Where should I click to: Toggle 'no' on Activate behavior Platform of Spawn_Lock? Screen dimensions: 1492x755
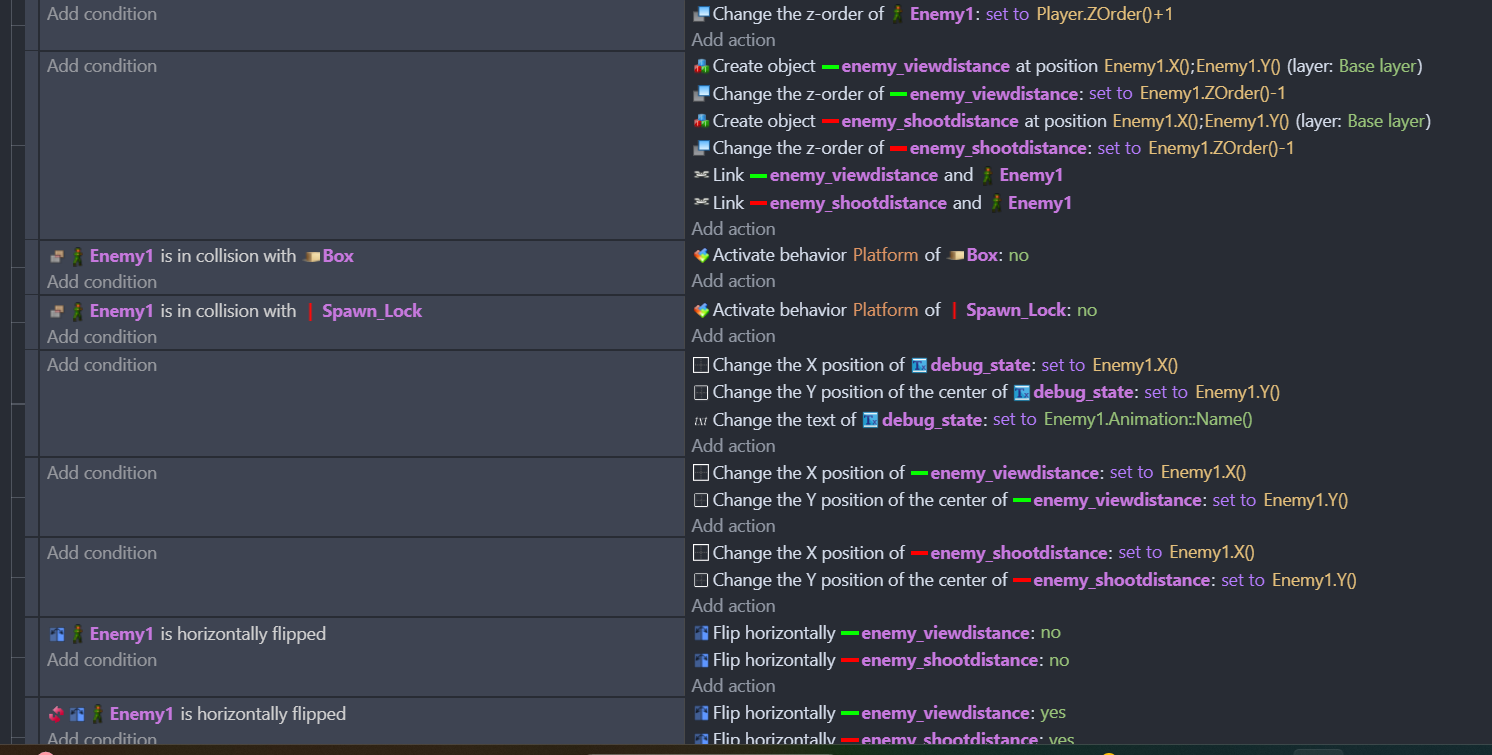tap(1086, 310)
